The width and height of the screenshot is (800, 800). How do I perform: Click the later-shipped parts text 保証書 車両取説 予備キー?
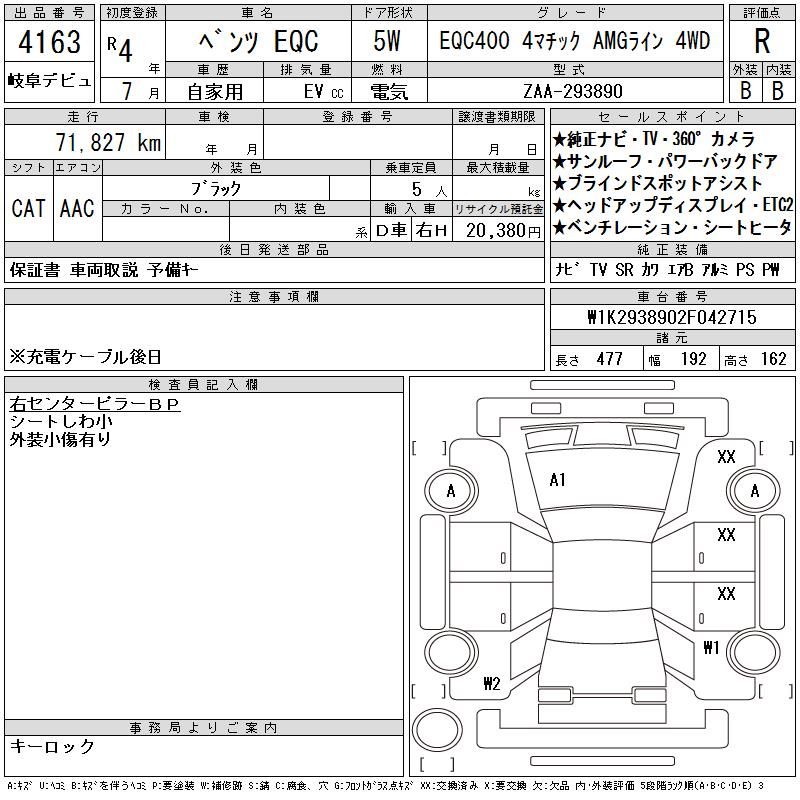(104, 270)
